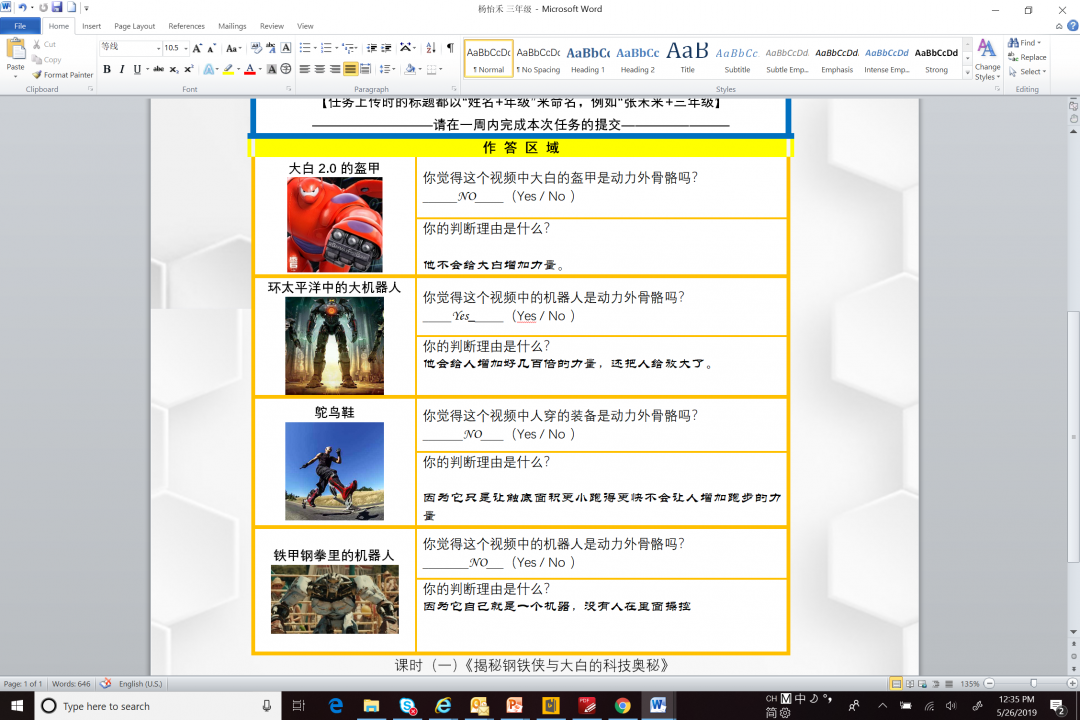Open the Find tool in Editing group
The image size is (1080, 720).
(1024, 43)
